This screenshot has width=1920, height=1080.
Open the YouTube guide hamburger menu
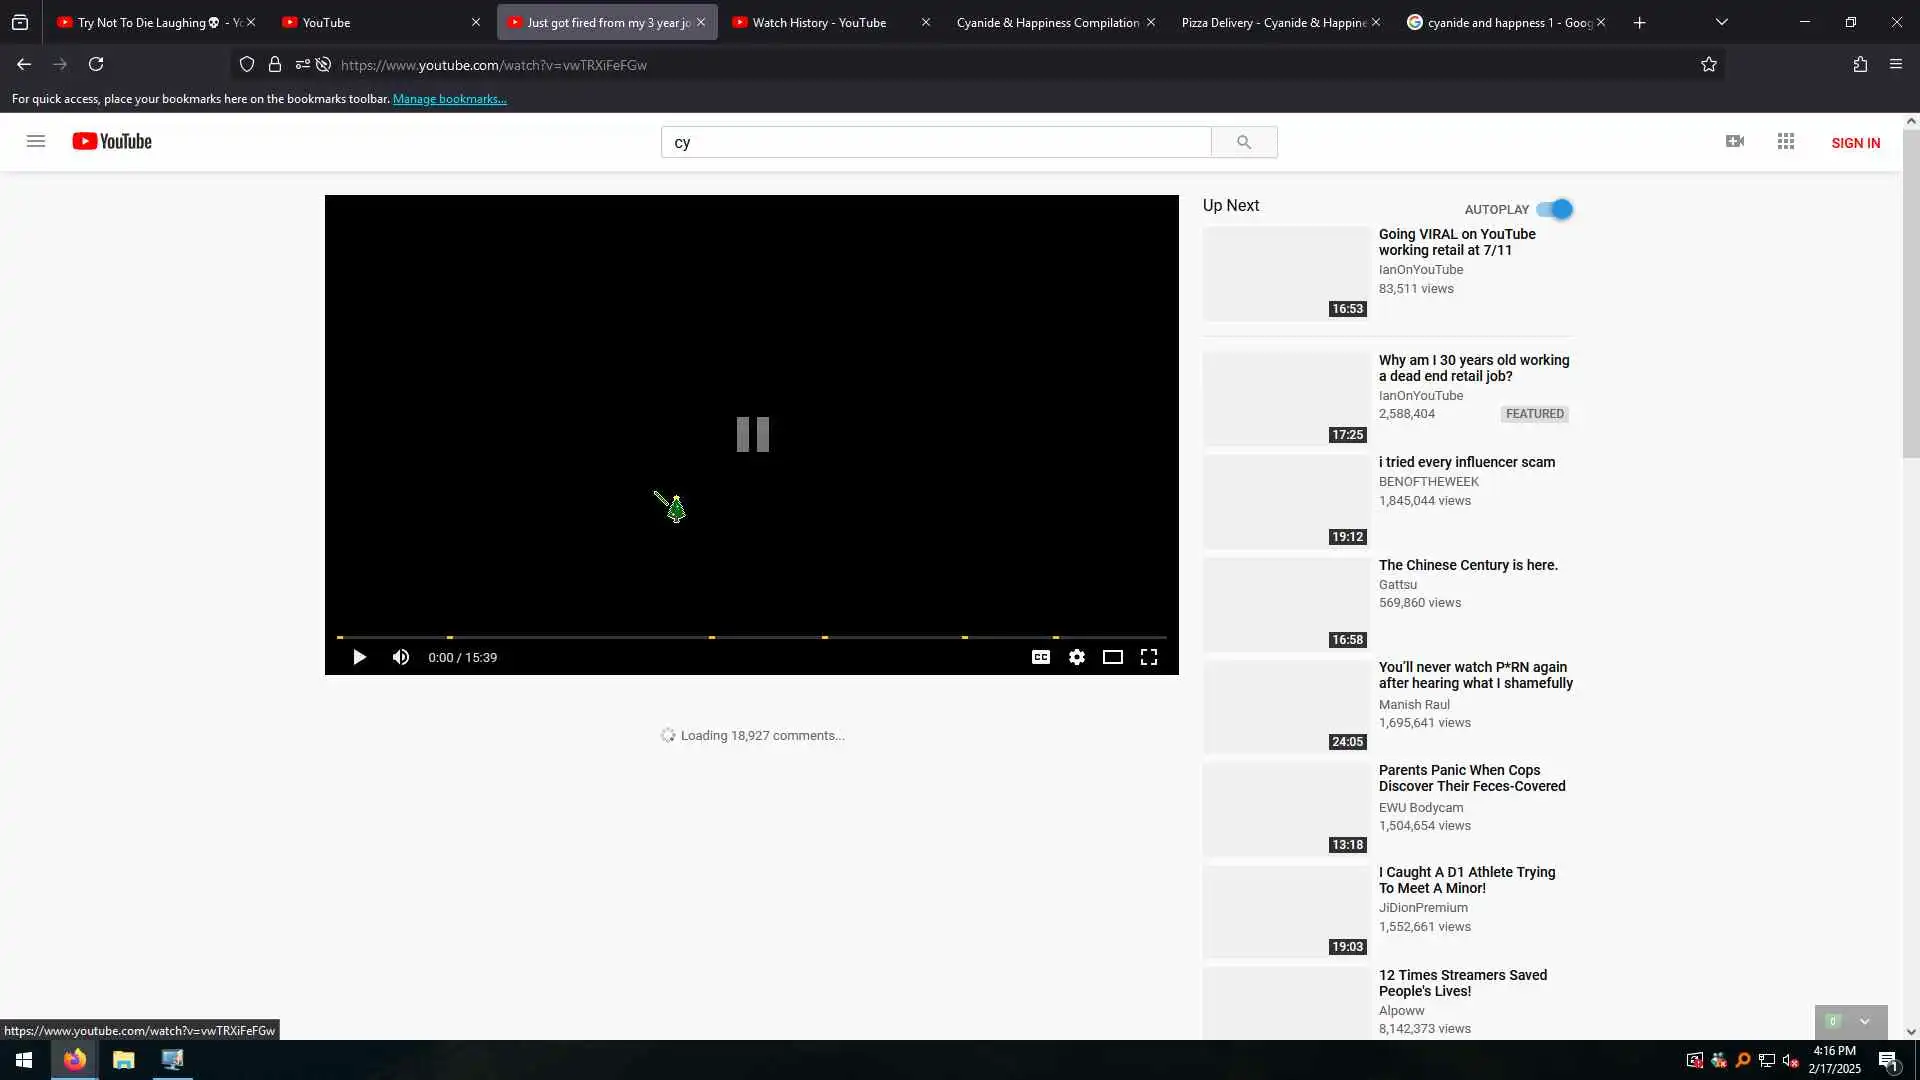pos(36,141)
